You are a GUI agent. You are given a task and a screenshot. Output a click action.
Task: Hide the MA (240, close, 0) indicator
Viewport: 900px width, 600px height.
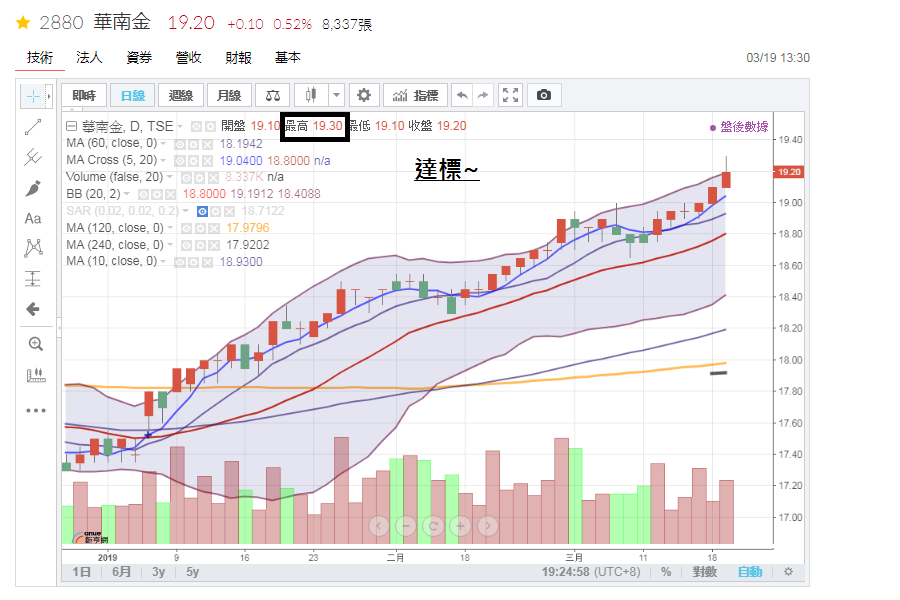pos(187,245)
